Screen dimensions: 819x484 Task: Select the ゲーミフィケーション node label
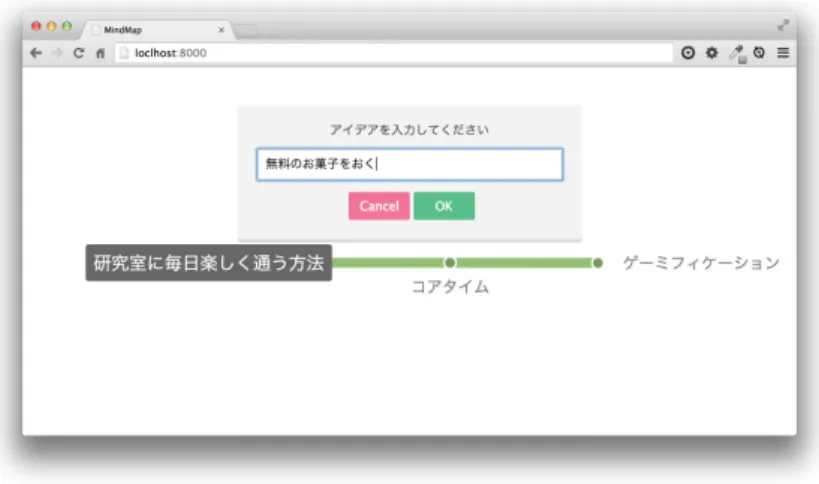[x=701, y=263]
